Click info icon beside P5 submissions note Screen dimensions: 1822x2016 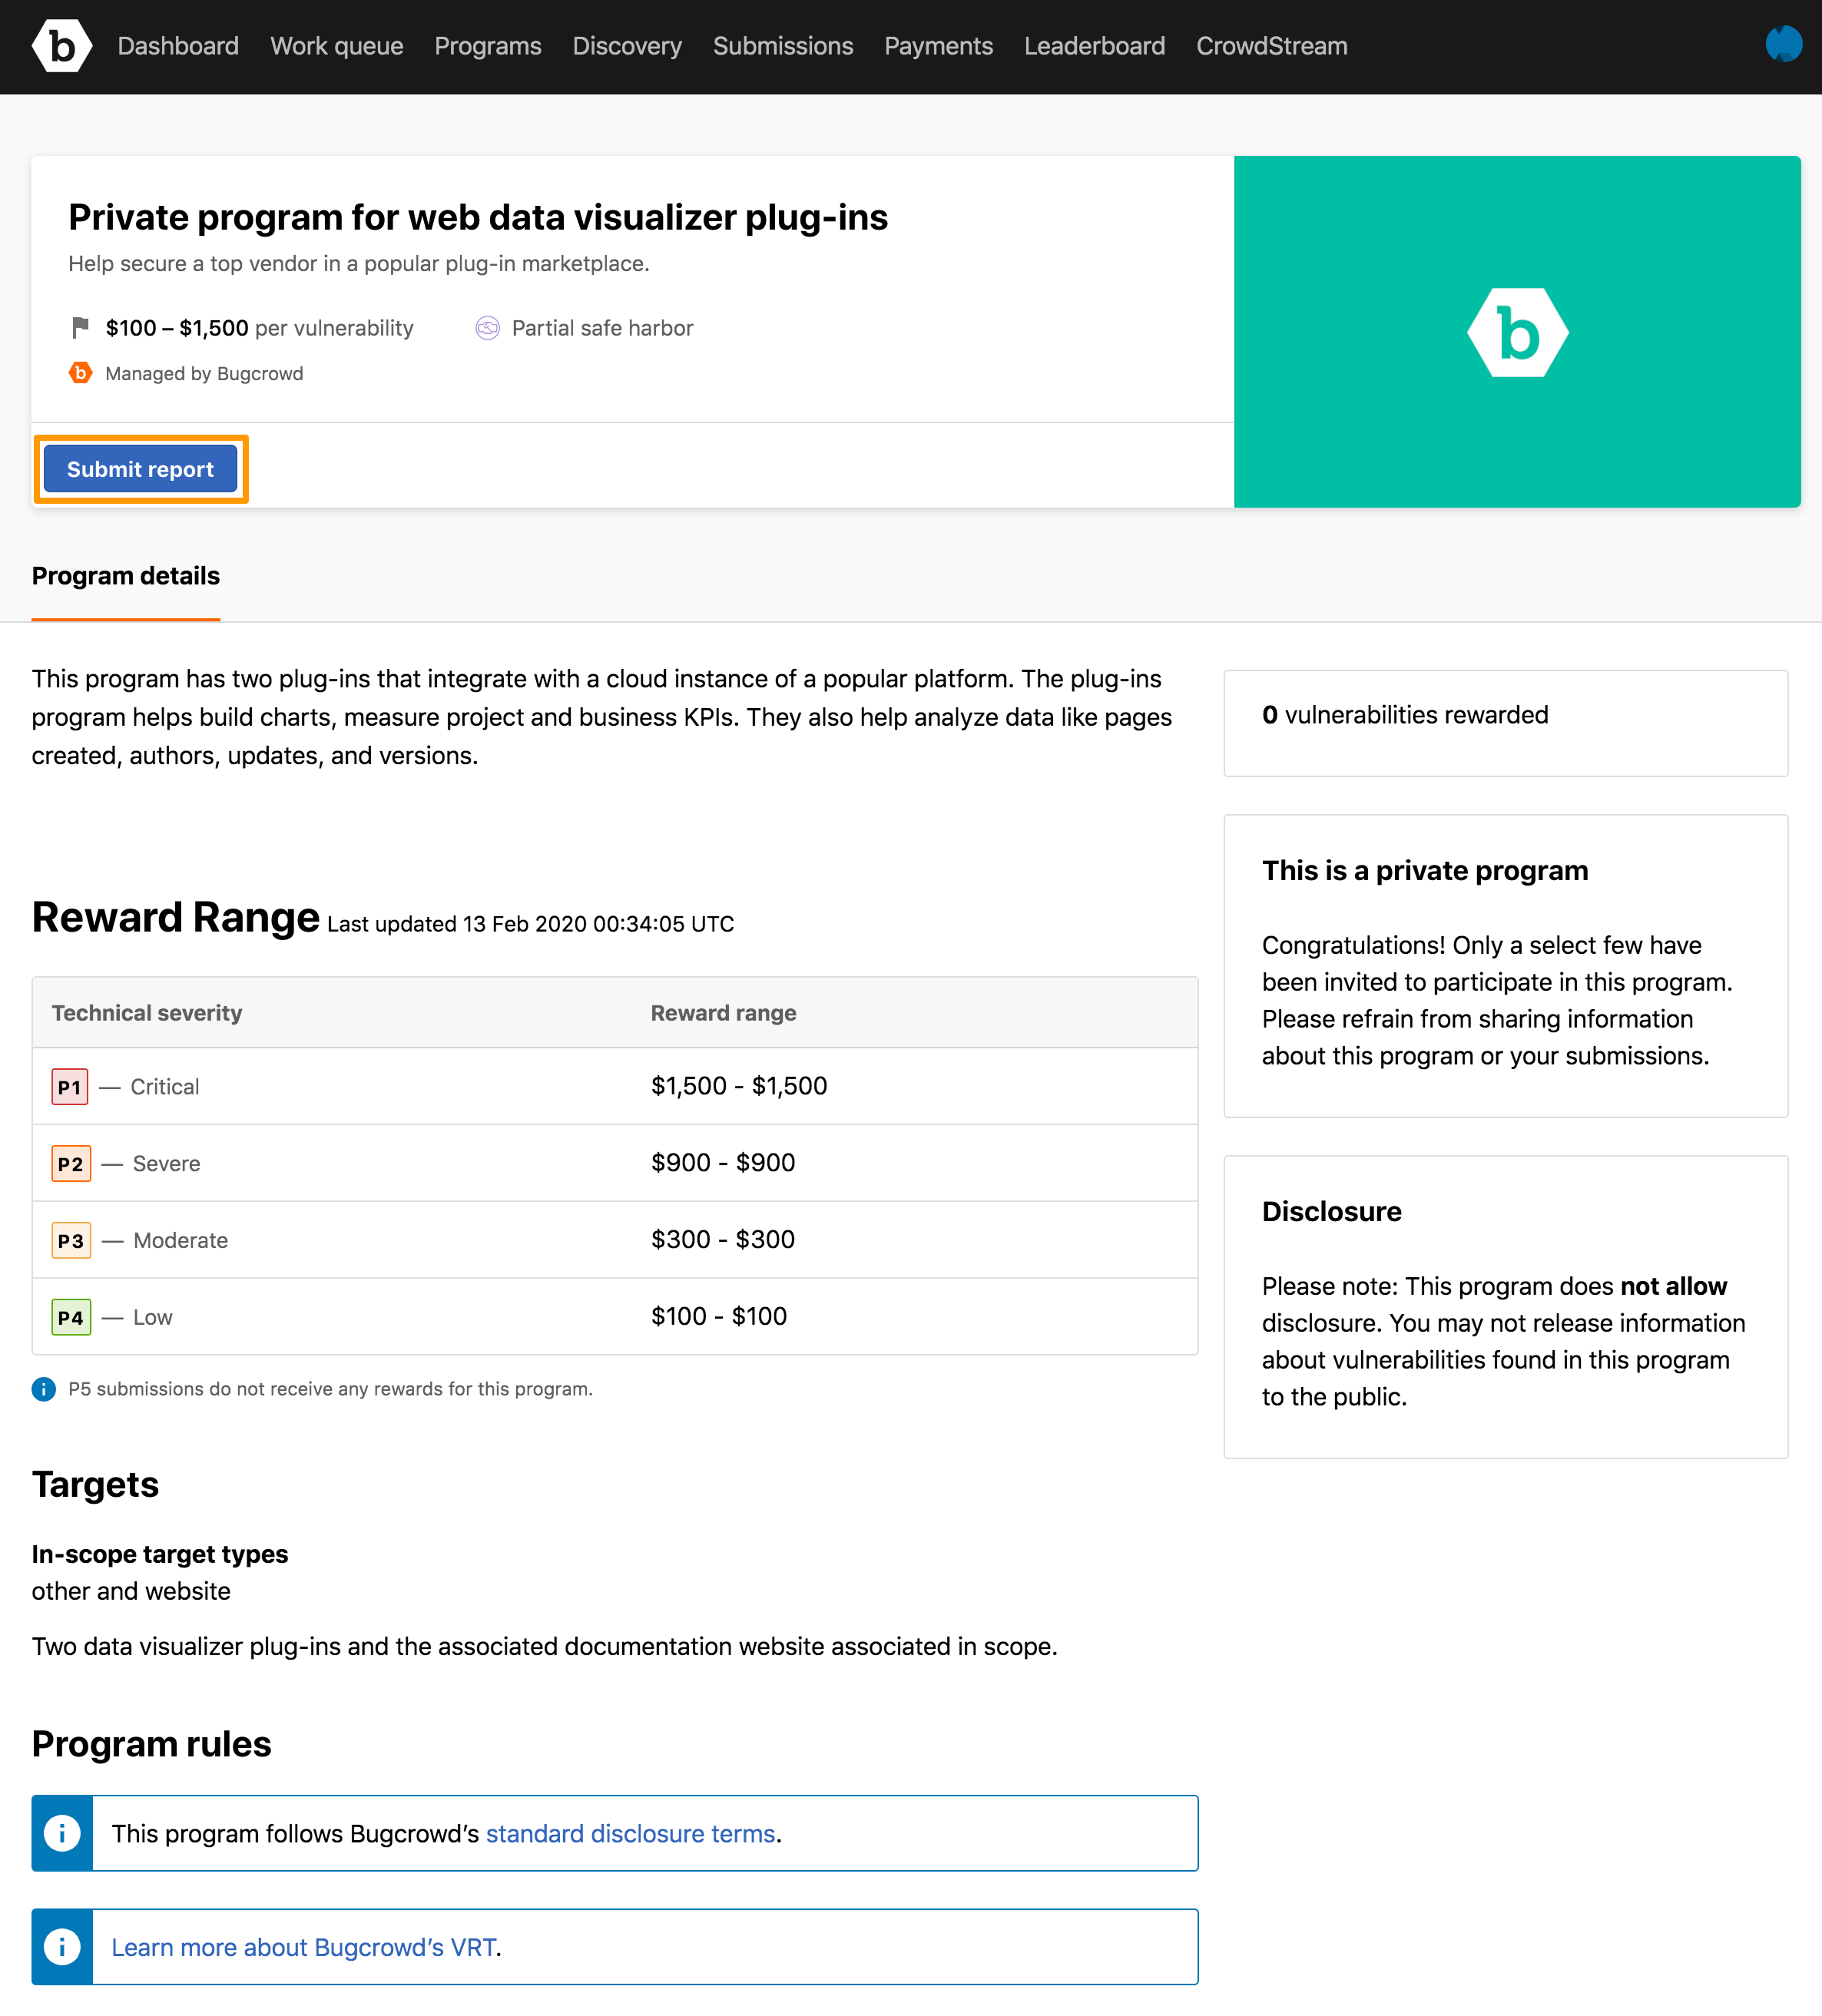point(44,1389)
